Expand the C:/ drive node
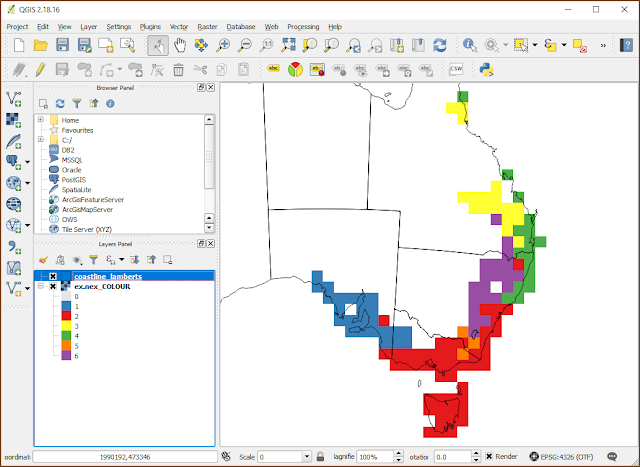Screen dimensions: 640x467 click(x=40, y=140)
